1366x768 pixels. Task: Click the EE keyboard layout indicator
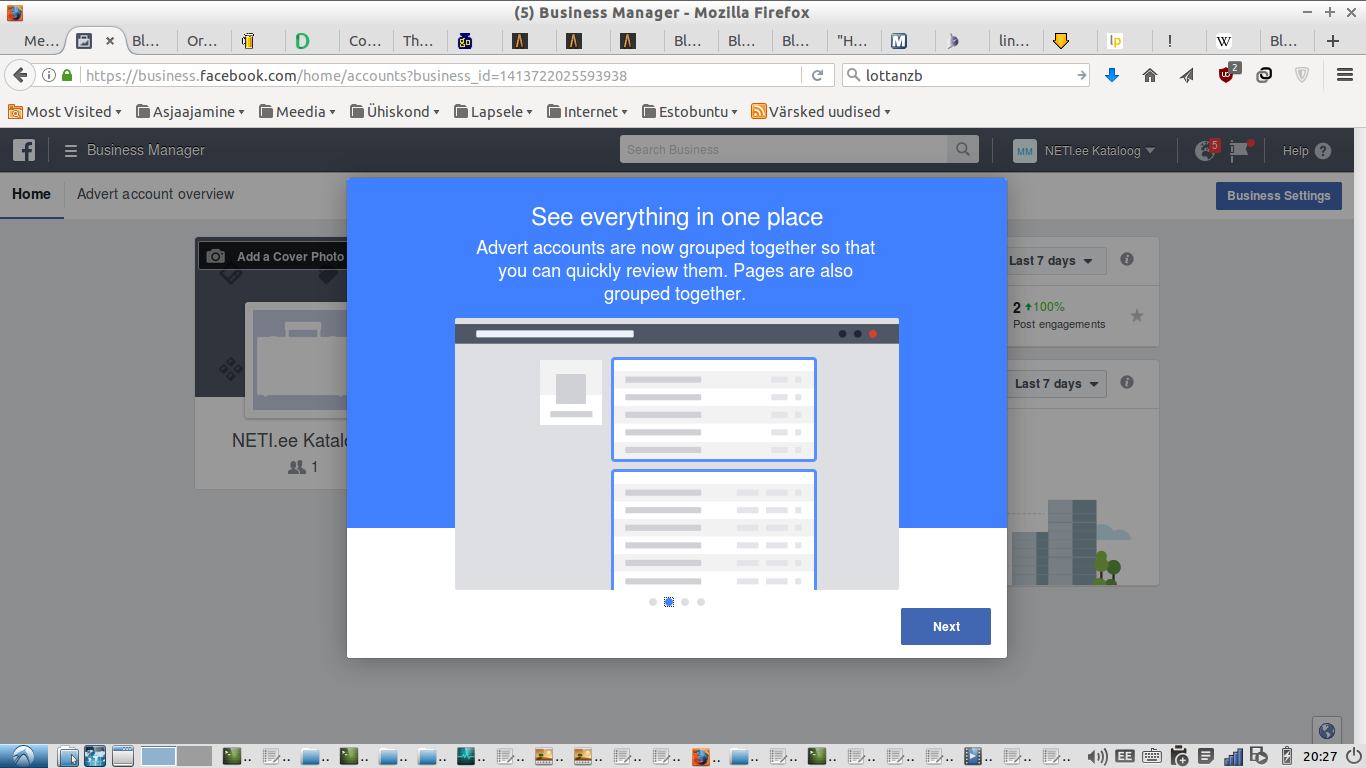(1124, 757)
